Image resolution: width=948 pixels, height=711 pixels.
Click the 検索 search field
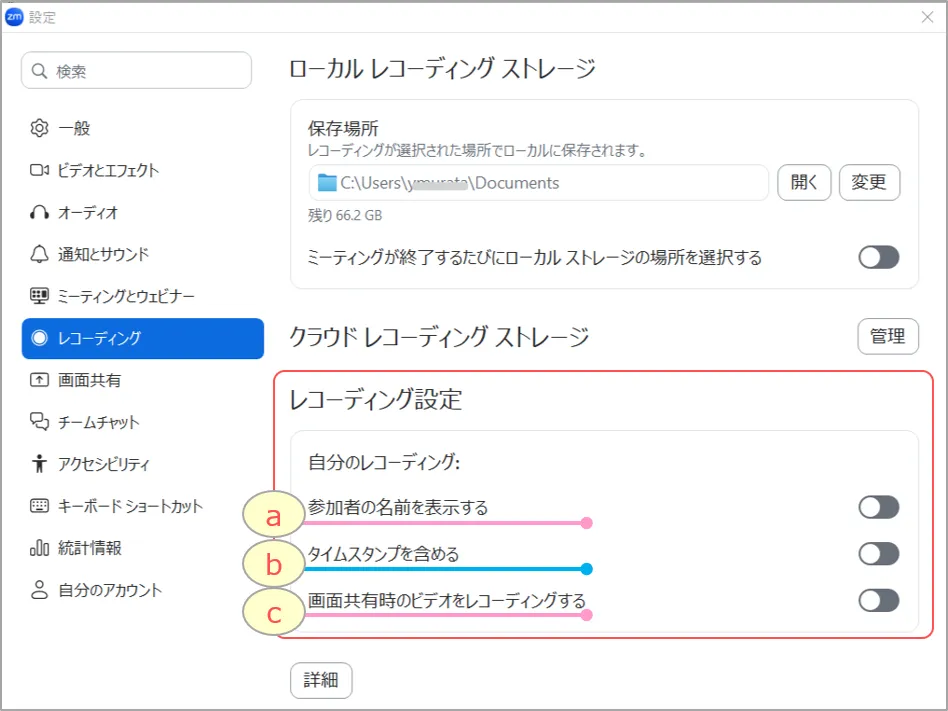coord(137,71)
